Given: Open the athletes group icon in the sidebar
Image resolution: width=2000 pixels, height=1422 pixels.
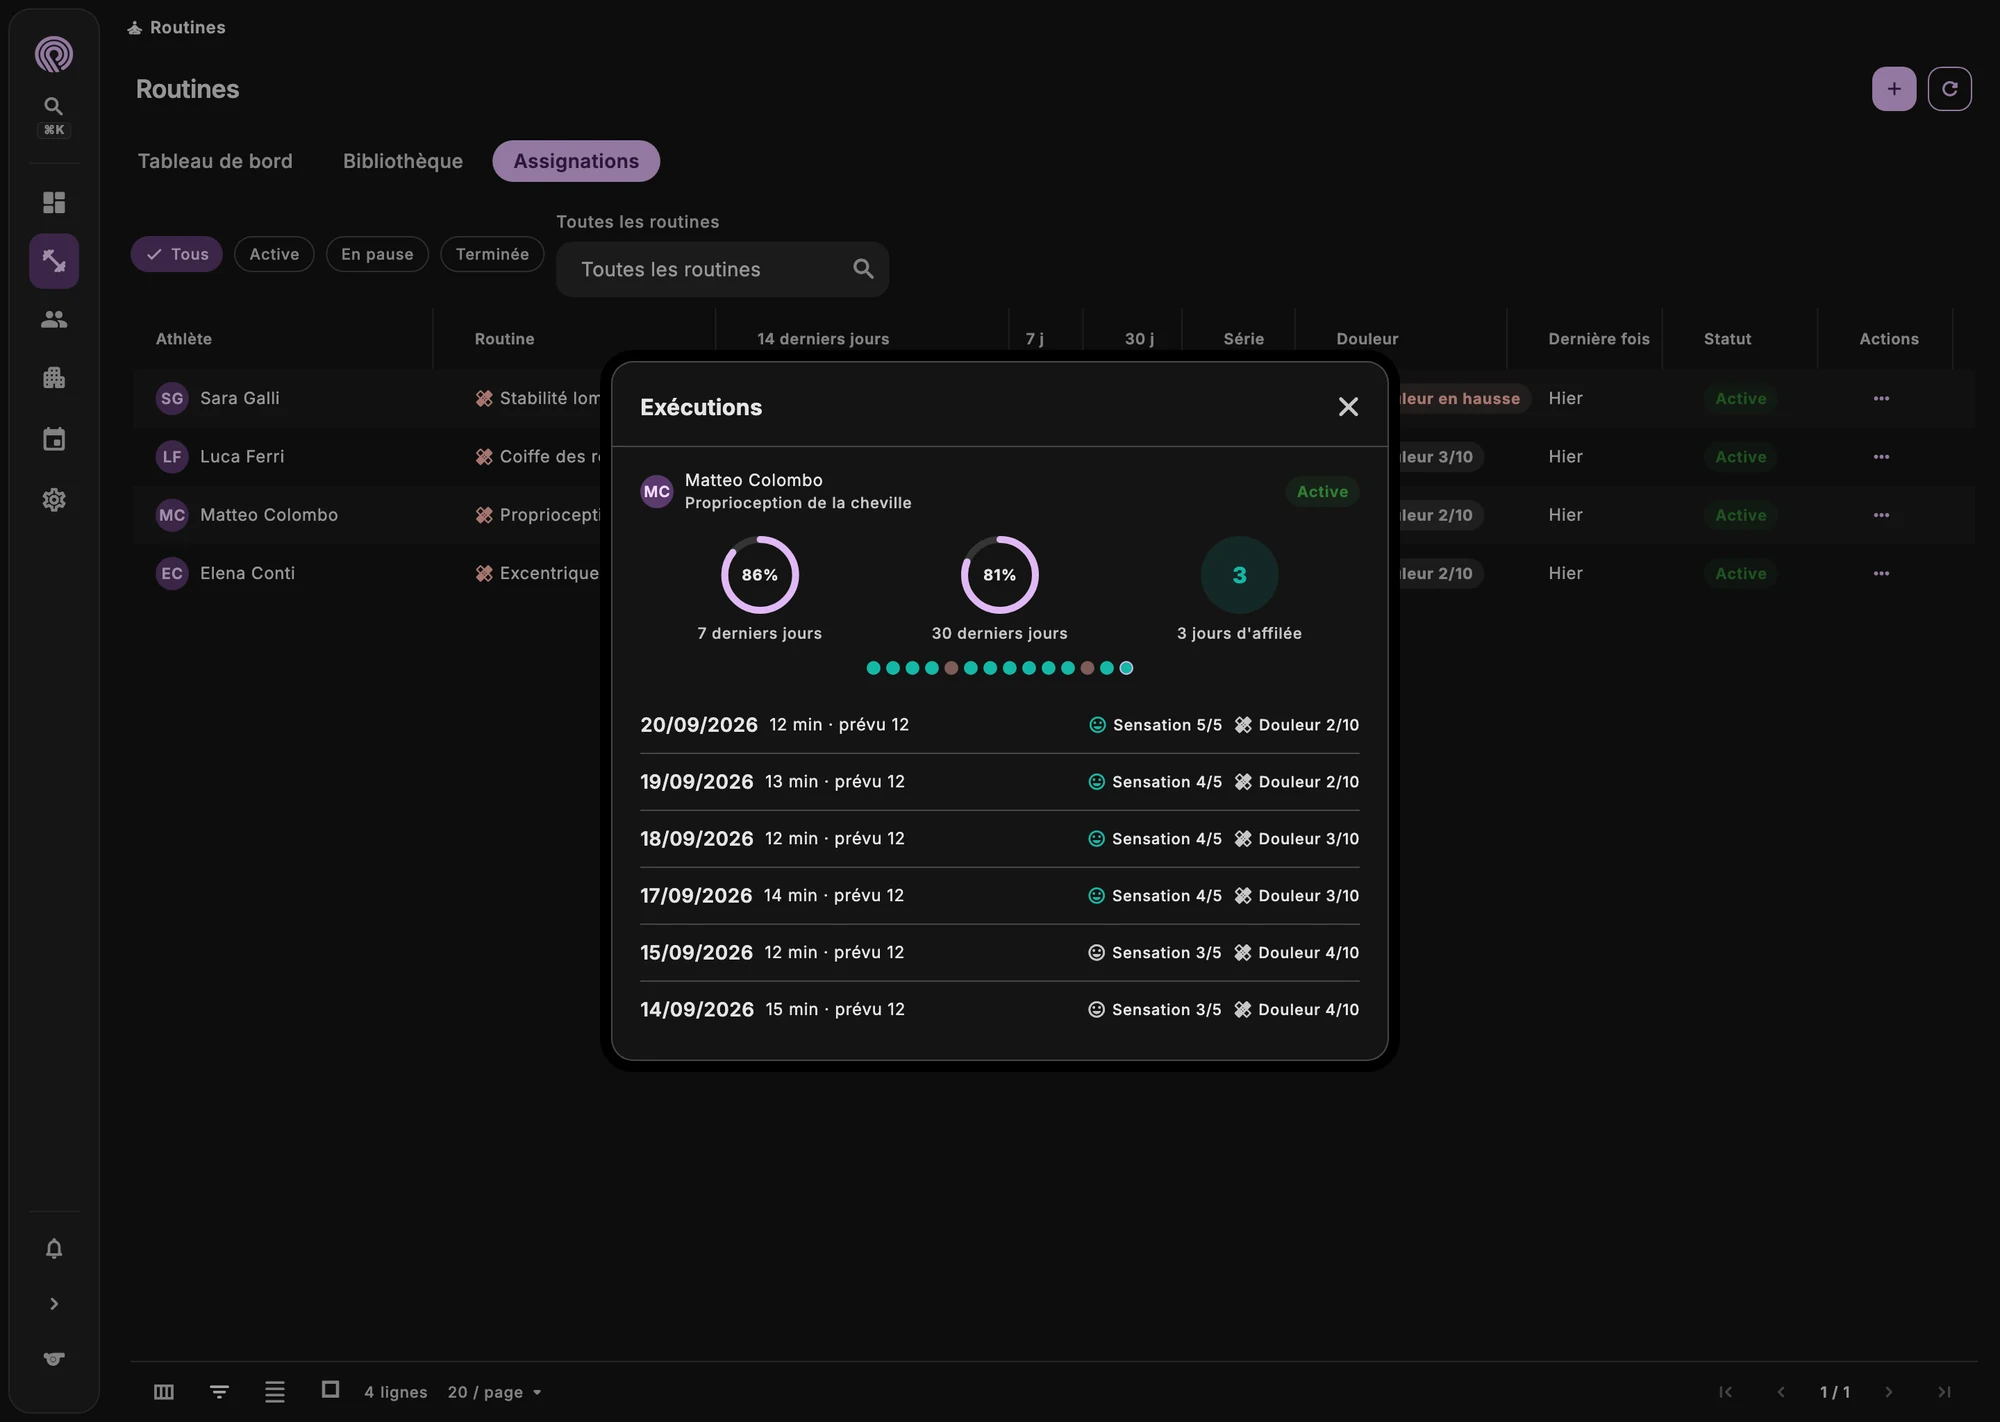Looking at the screenshot, I should 54,320.
